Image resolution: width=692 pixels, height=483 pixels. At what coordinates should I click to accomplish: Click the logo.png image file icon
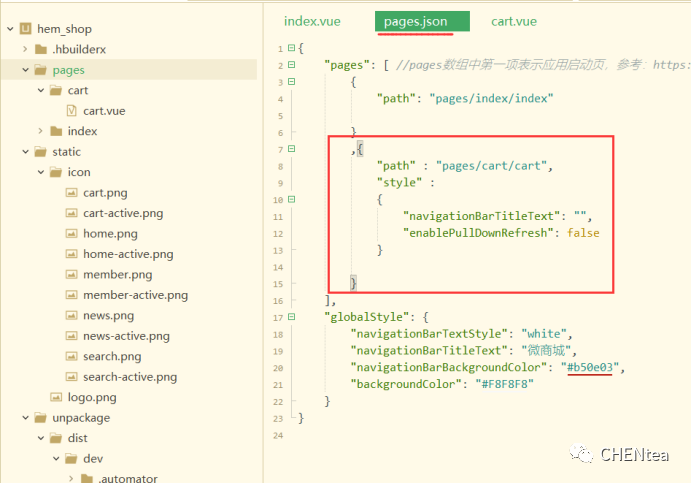[56, 397]
